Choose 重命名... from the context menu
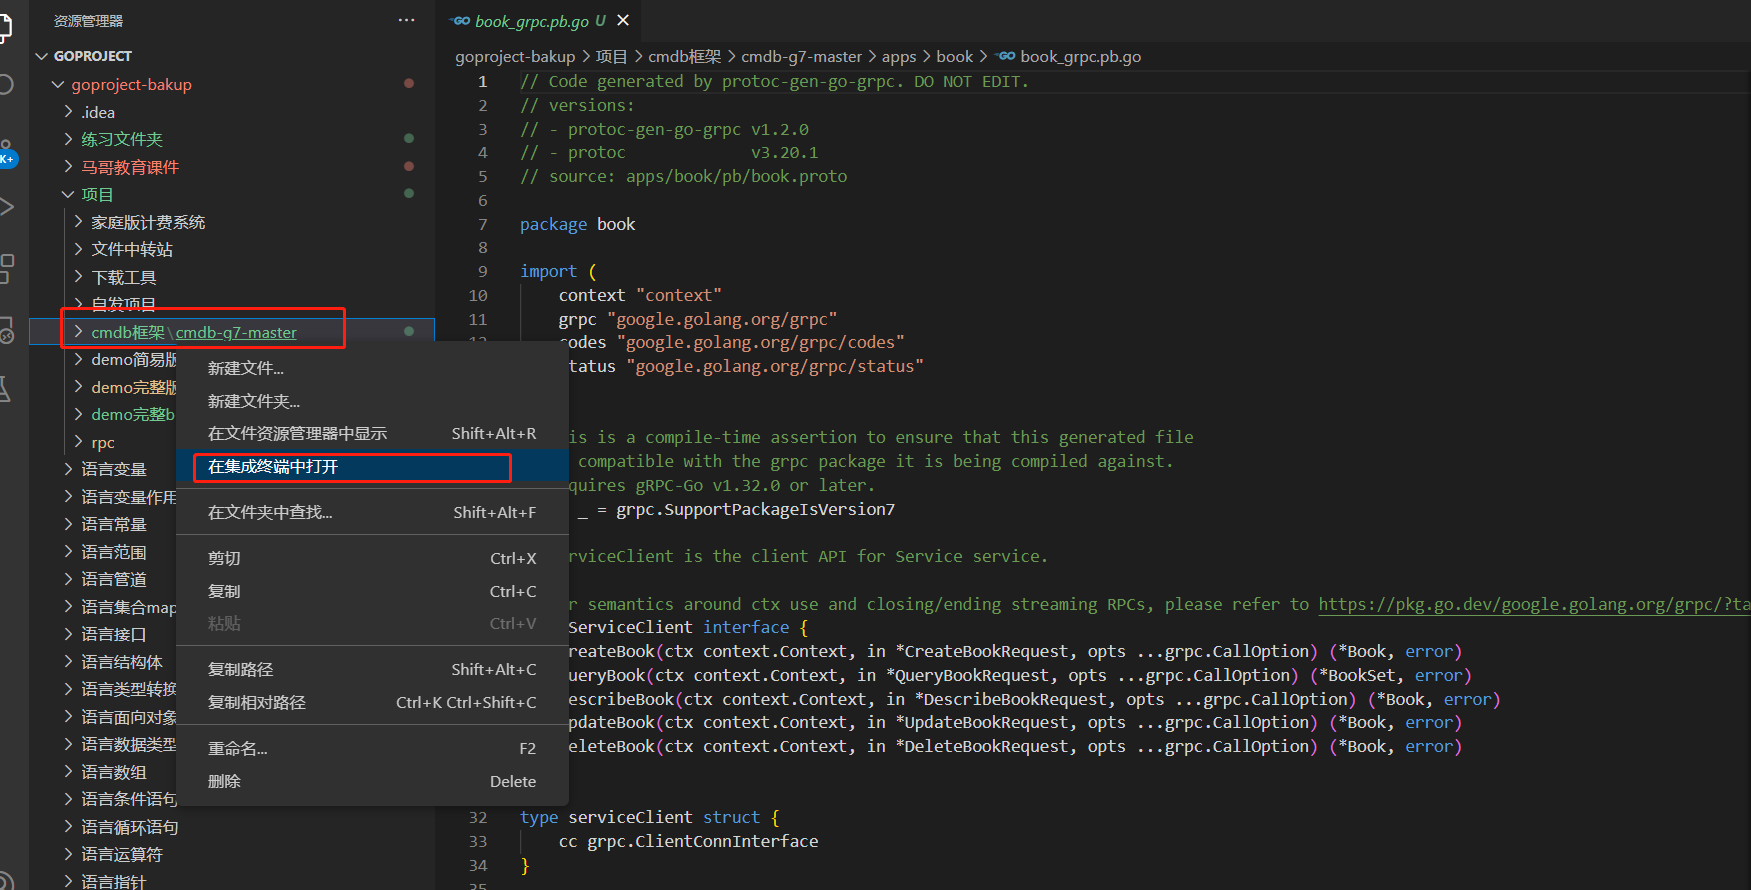 click(372, 748)
